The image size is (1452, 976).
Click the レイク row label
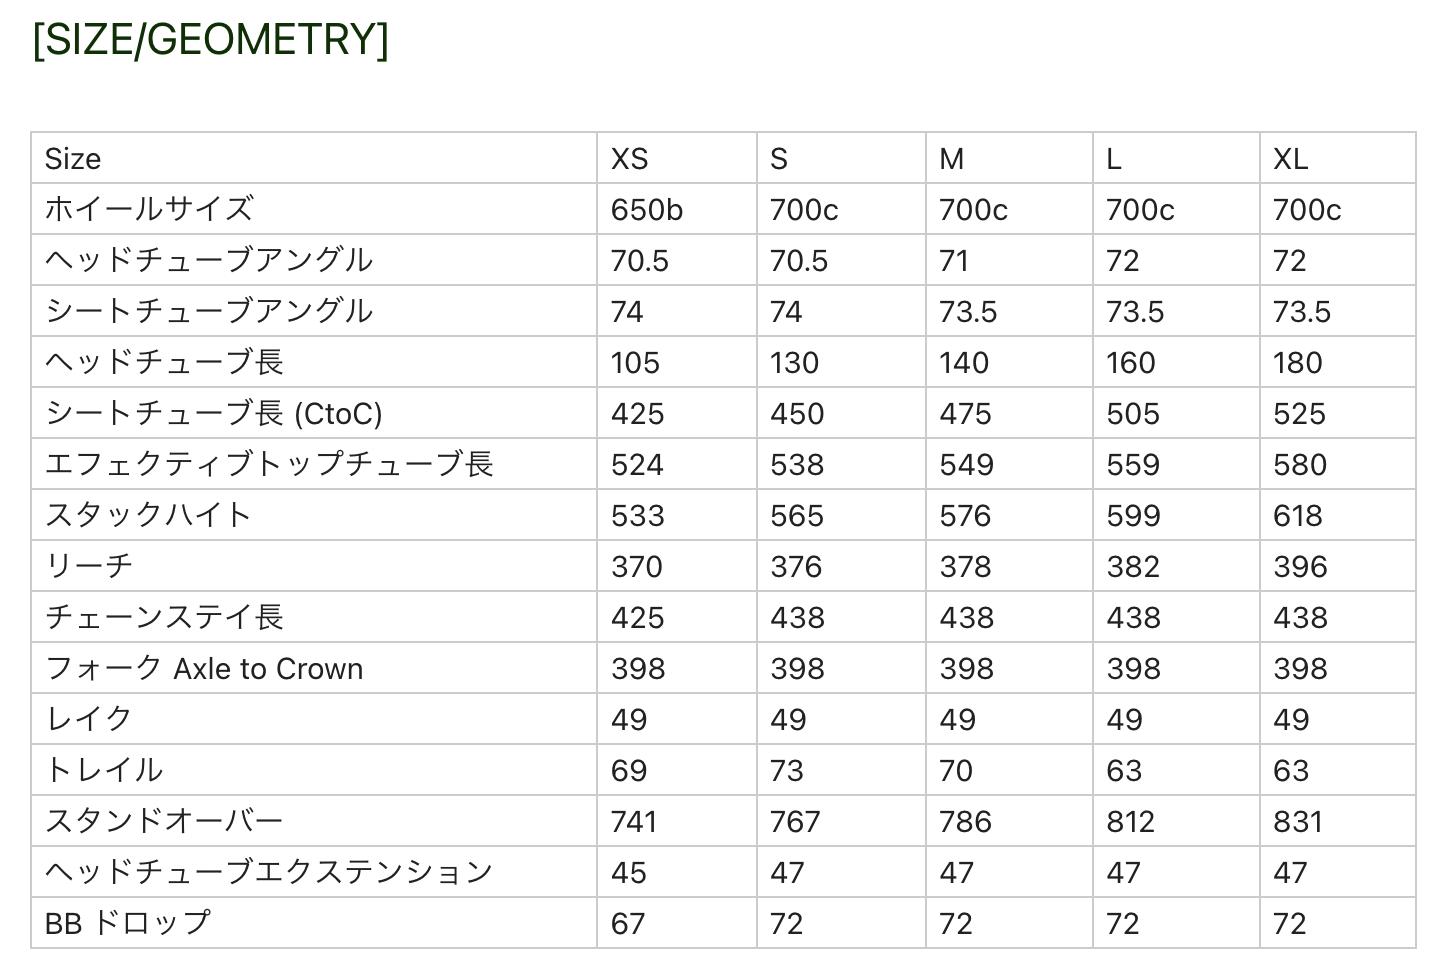pyautogui.click(x=89, y=719)
